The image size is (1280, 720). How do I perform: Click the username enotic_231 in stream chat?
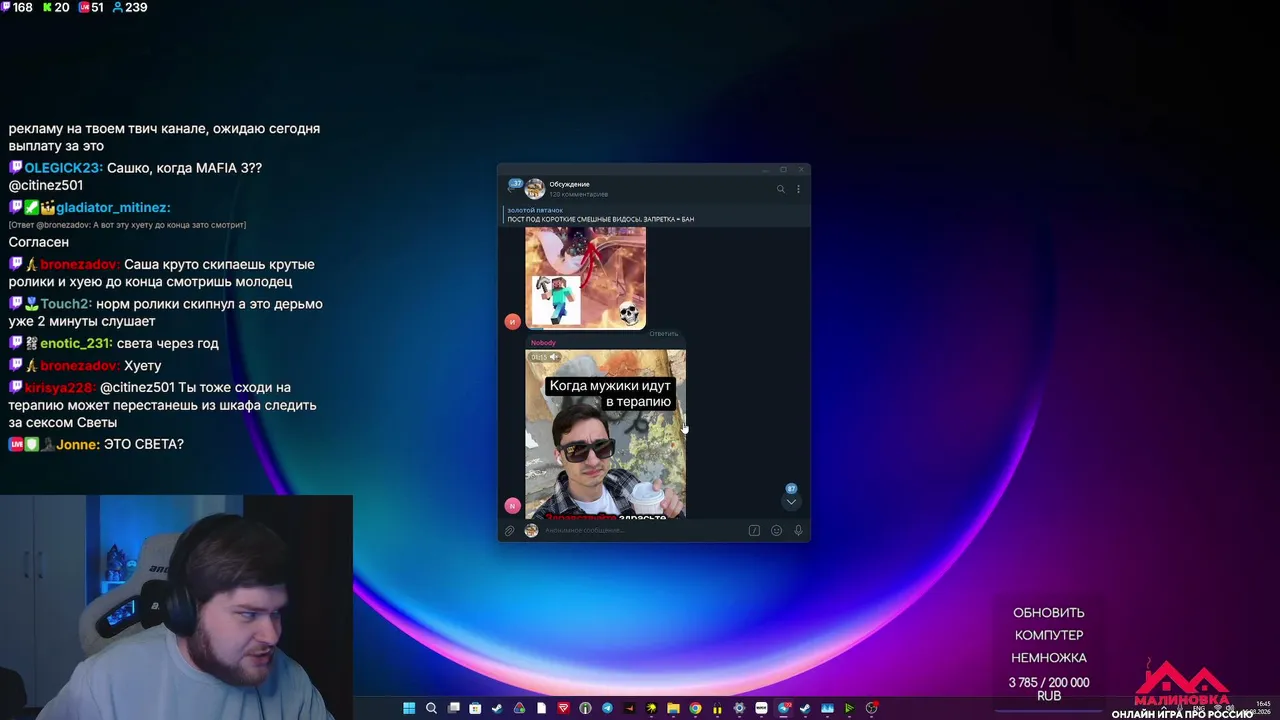pos(76,343)
